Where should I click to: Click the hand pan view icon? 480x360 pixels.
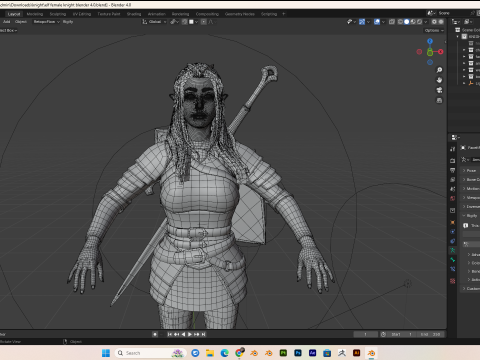[x=439, y=80]
